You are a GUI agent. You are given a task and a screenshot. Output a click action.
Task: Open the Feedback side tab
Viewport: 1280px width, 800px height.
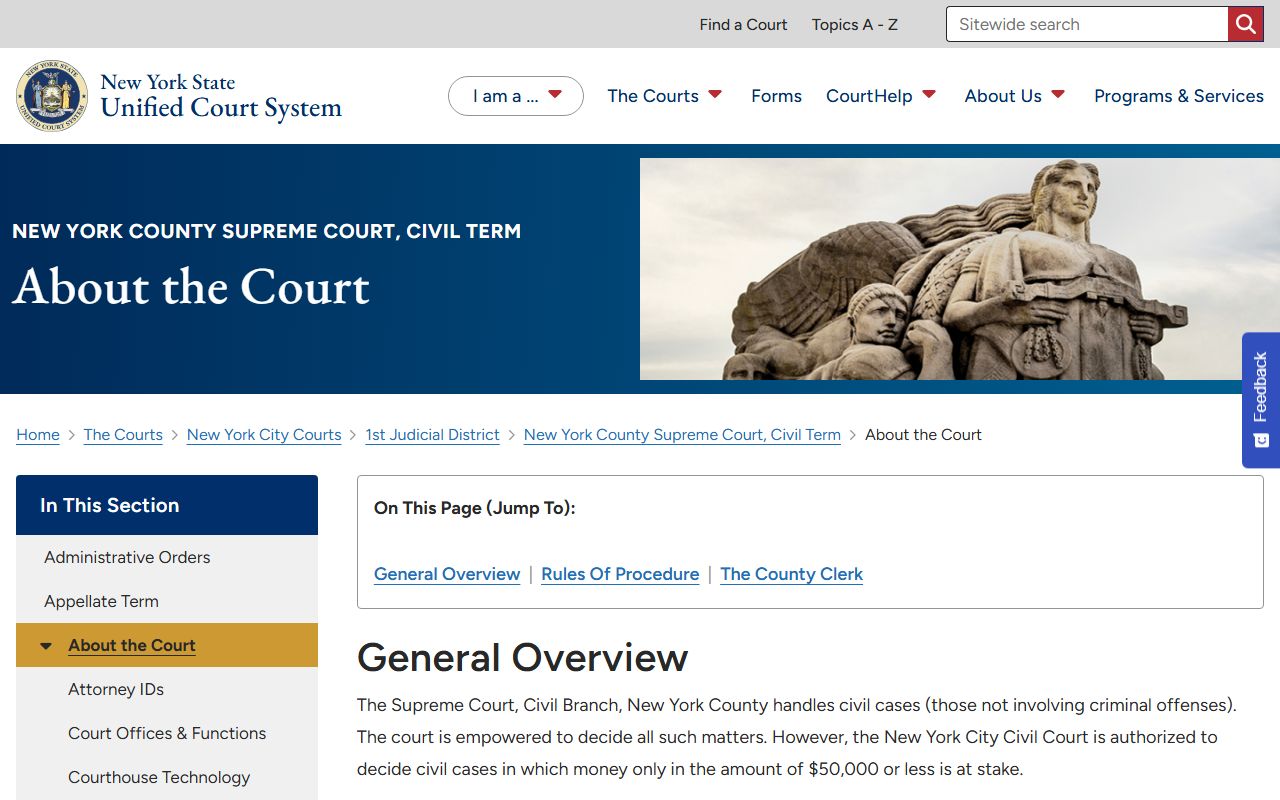(x=1261, y=400)
